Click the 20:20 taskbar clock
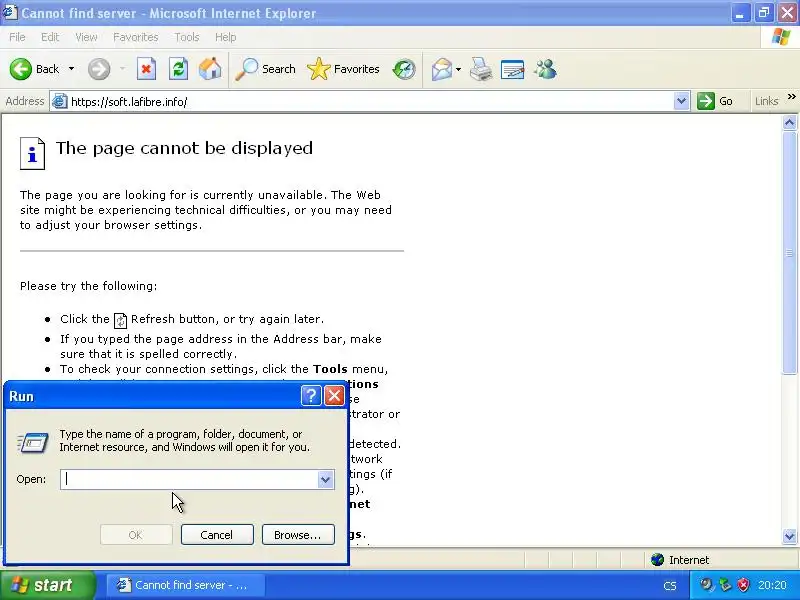 [x=772, y=585]
